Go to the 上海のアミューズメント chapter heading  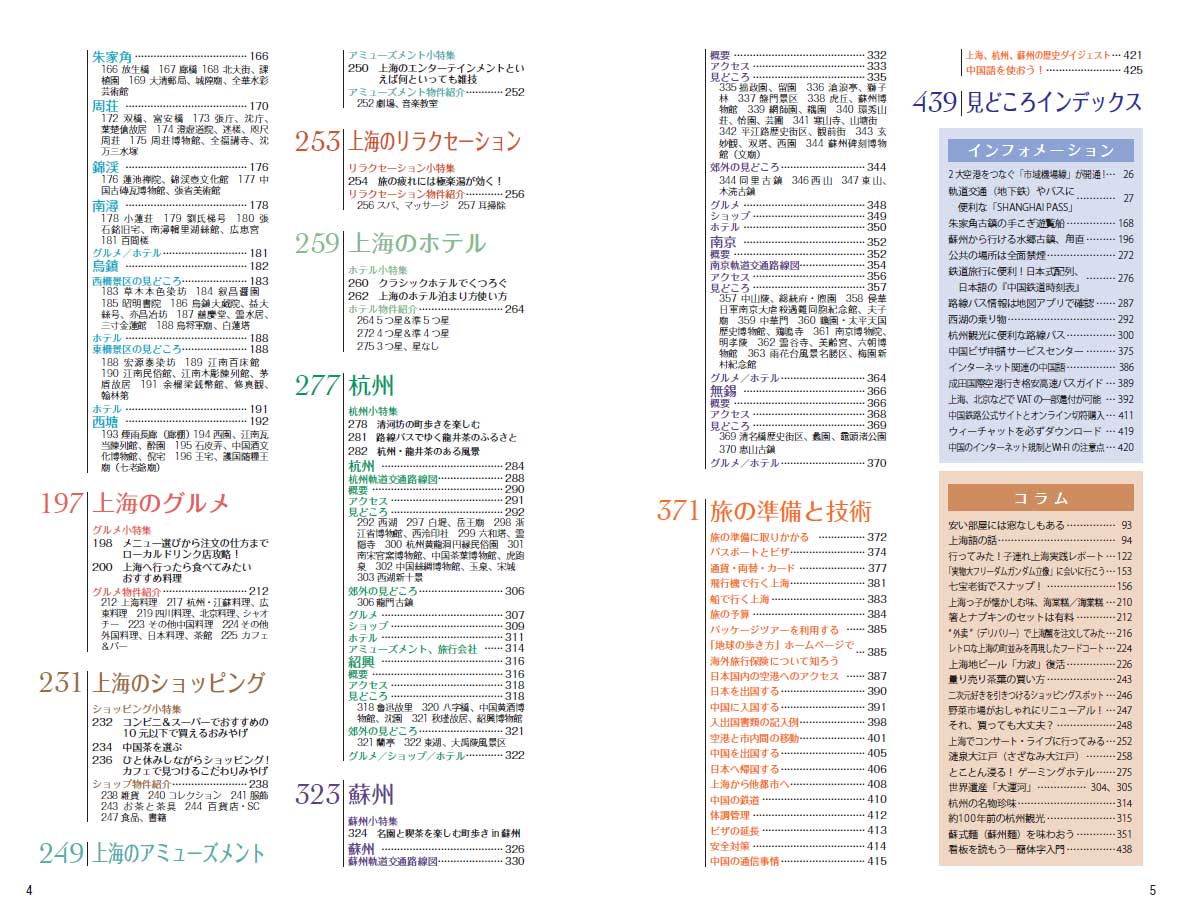click(178, 853)
